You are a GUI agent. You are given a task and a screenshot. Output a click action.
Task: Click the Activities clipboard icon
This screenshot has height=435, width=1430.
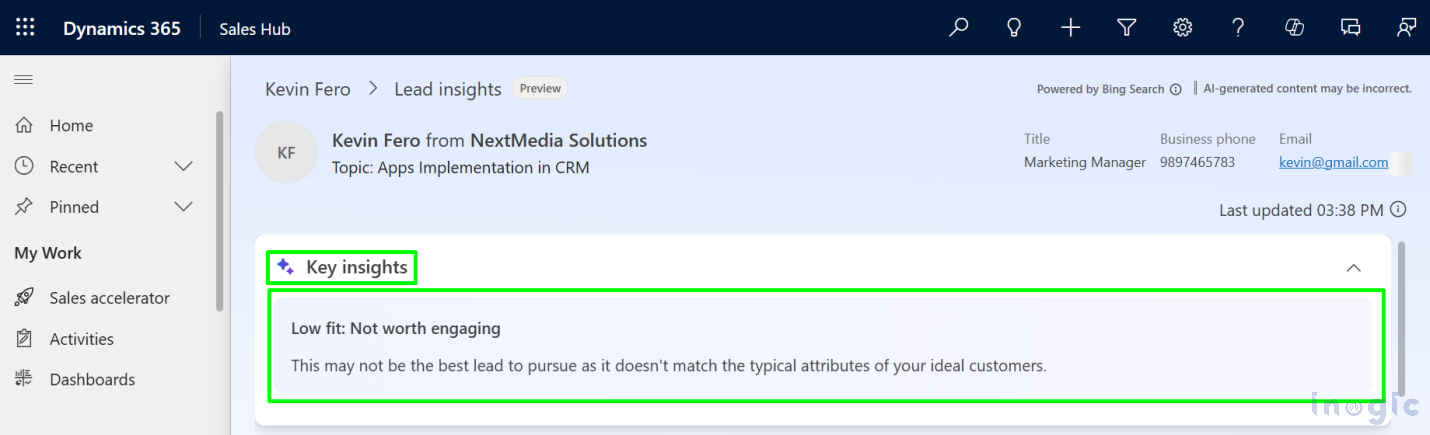(x=25, y=339)
